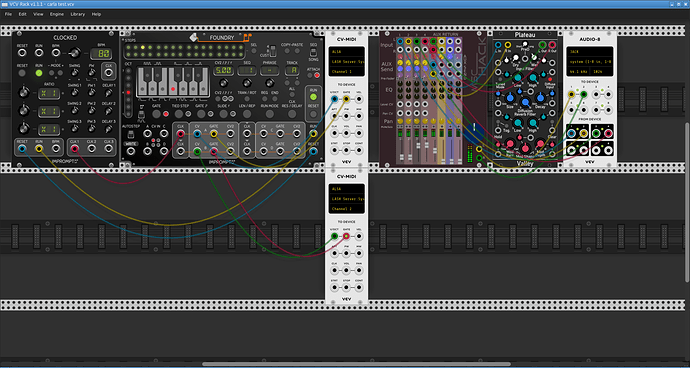Click the PHRASE display on Foundry
The image size is (690, 368).
269,70
